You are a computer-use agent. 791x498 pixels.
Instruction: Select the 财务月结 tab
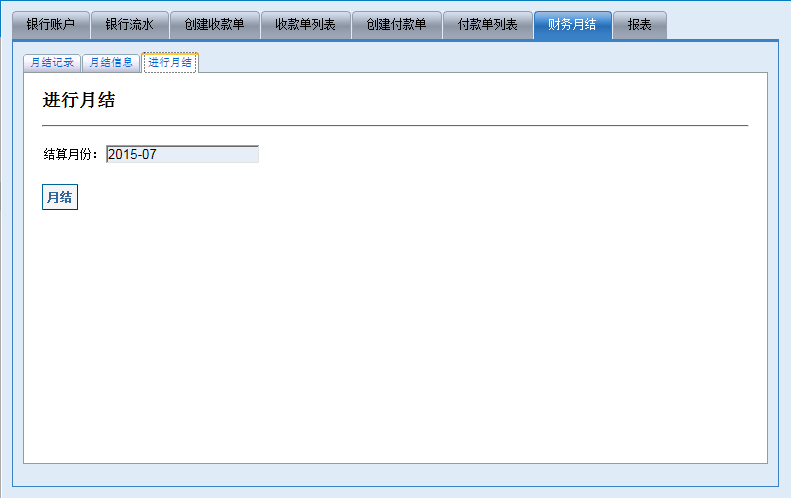point(573,25)
